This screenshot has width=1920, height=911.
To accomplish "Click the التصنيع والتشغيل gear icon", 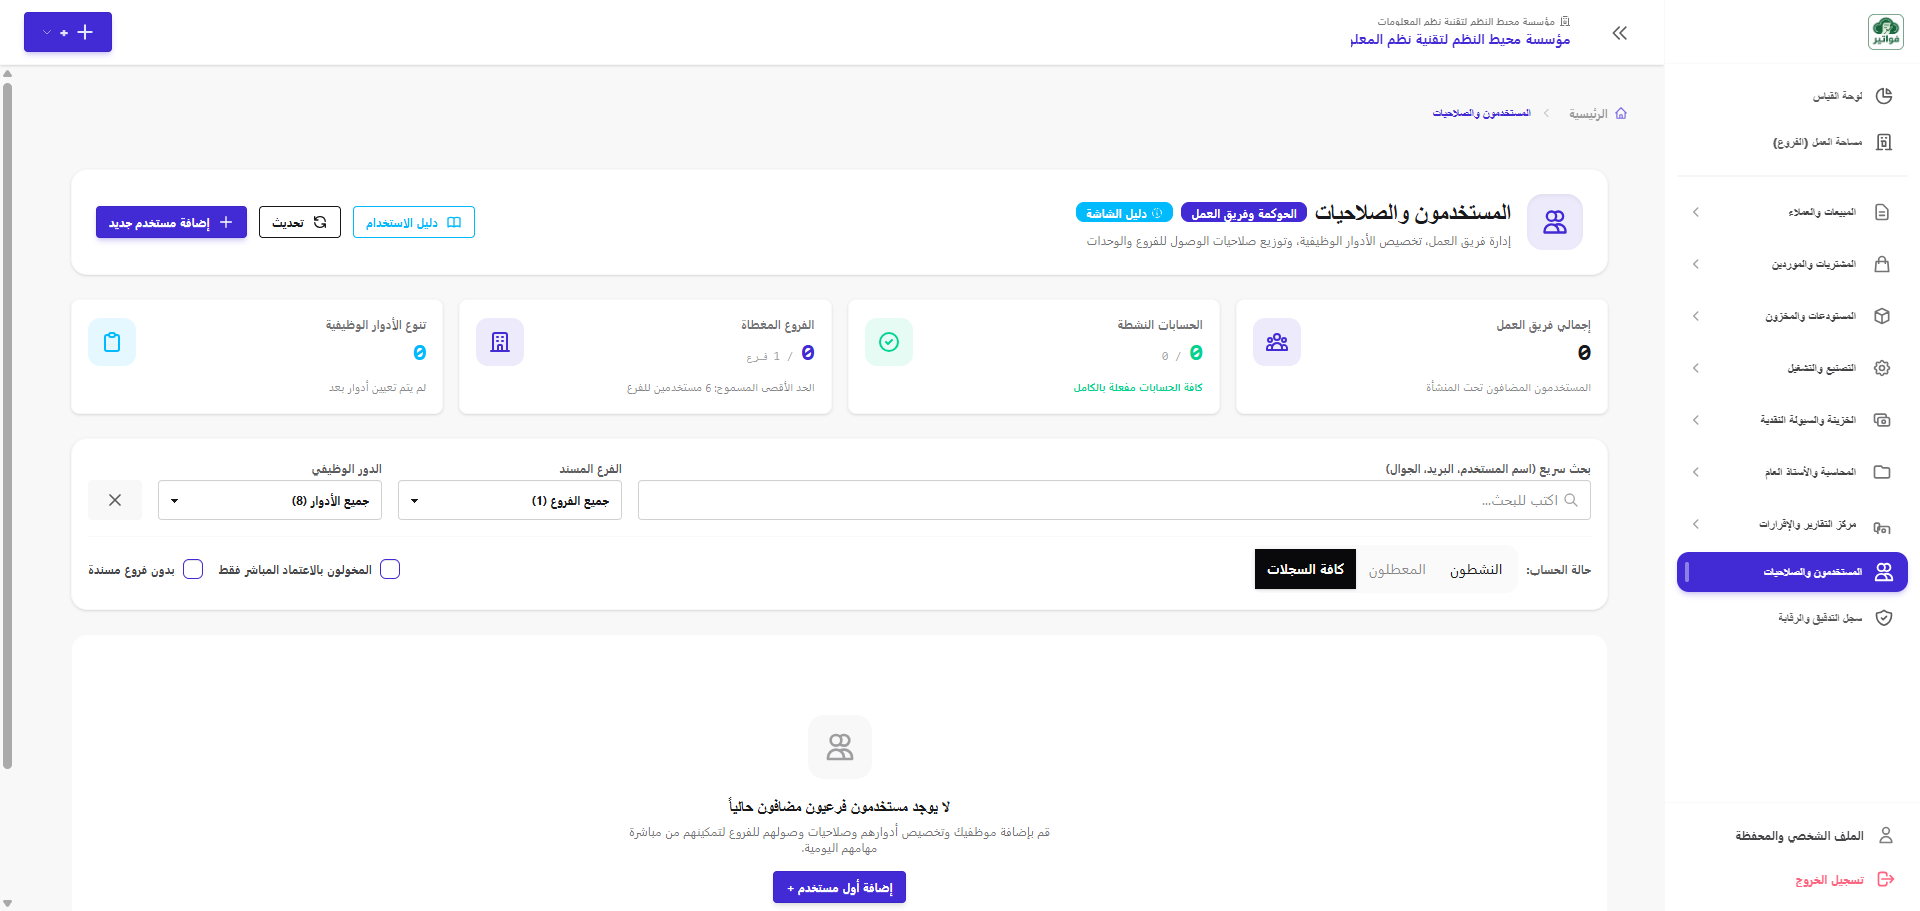I will (1882, 368).
